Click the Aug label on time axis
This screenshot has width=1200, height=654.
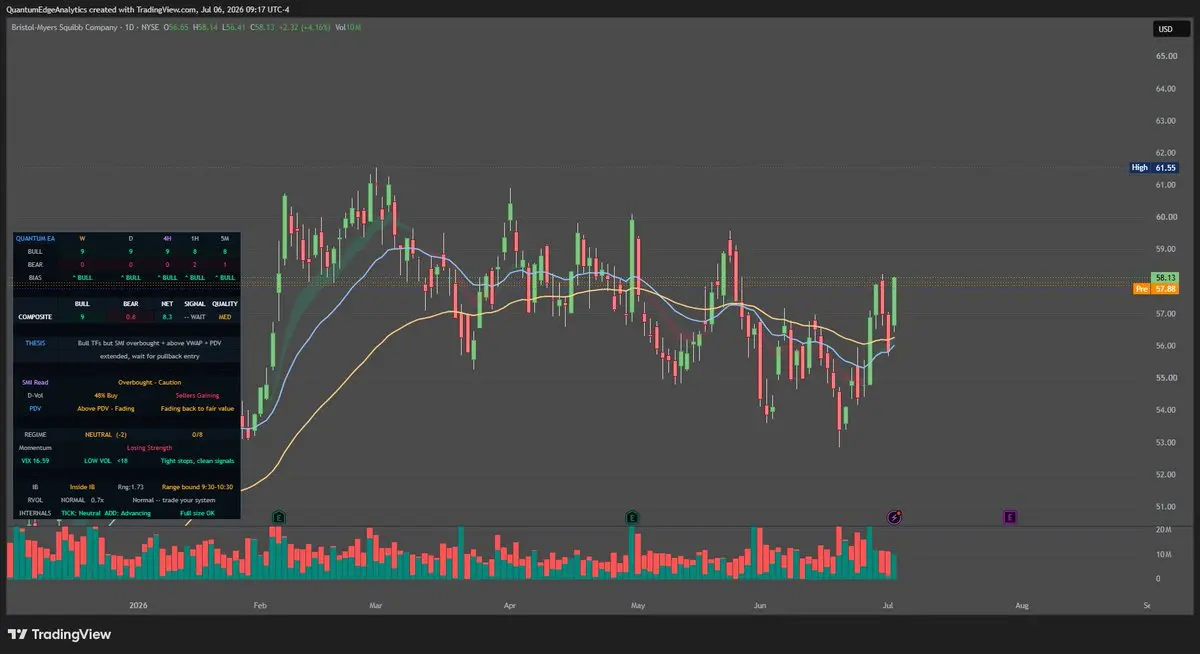(1021, 605)
